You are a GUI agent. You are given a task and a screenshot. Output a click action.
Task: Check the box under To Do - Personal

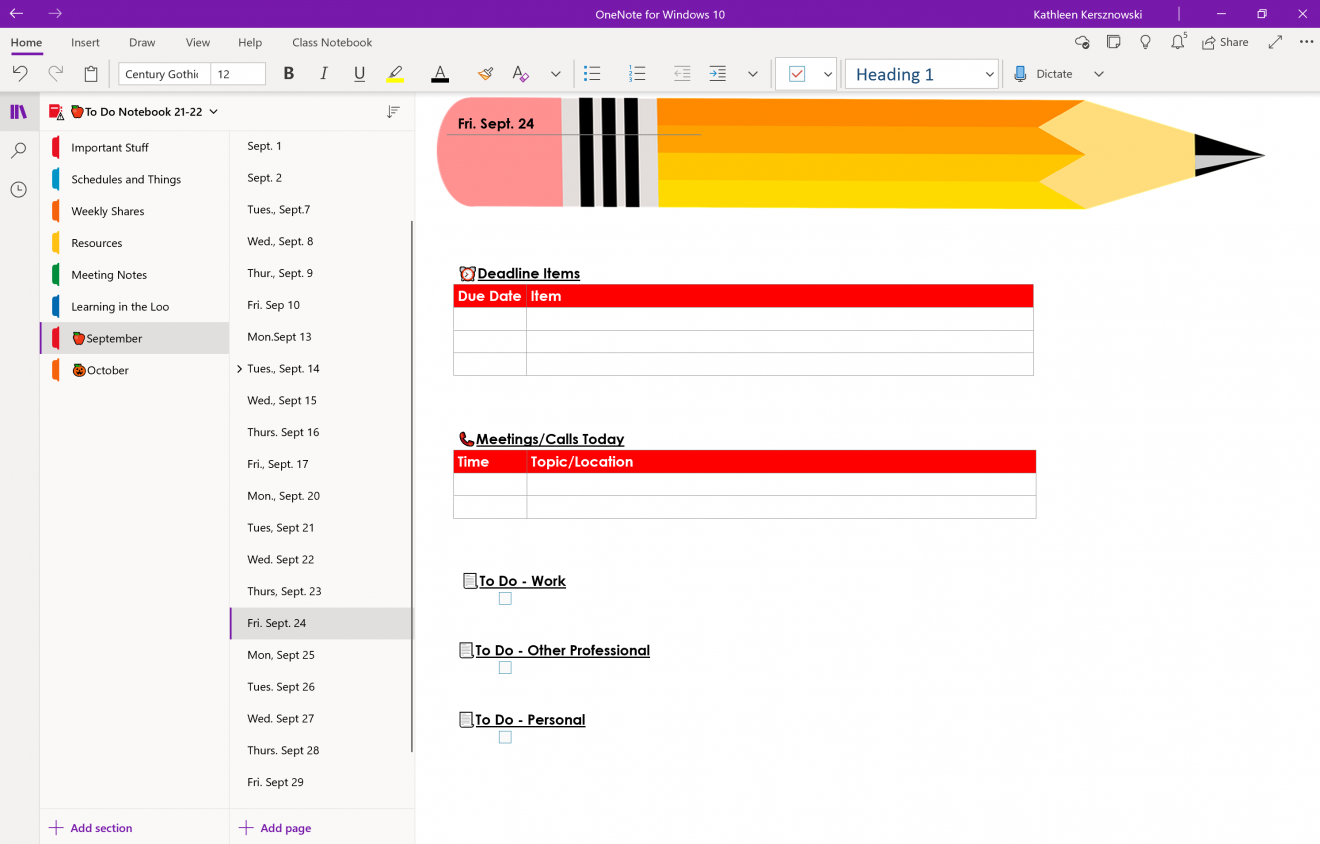coord(505,737)
